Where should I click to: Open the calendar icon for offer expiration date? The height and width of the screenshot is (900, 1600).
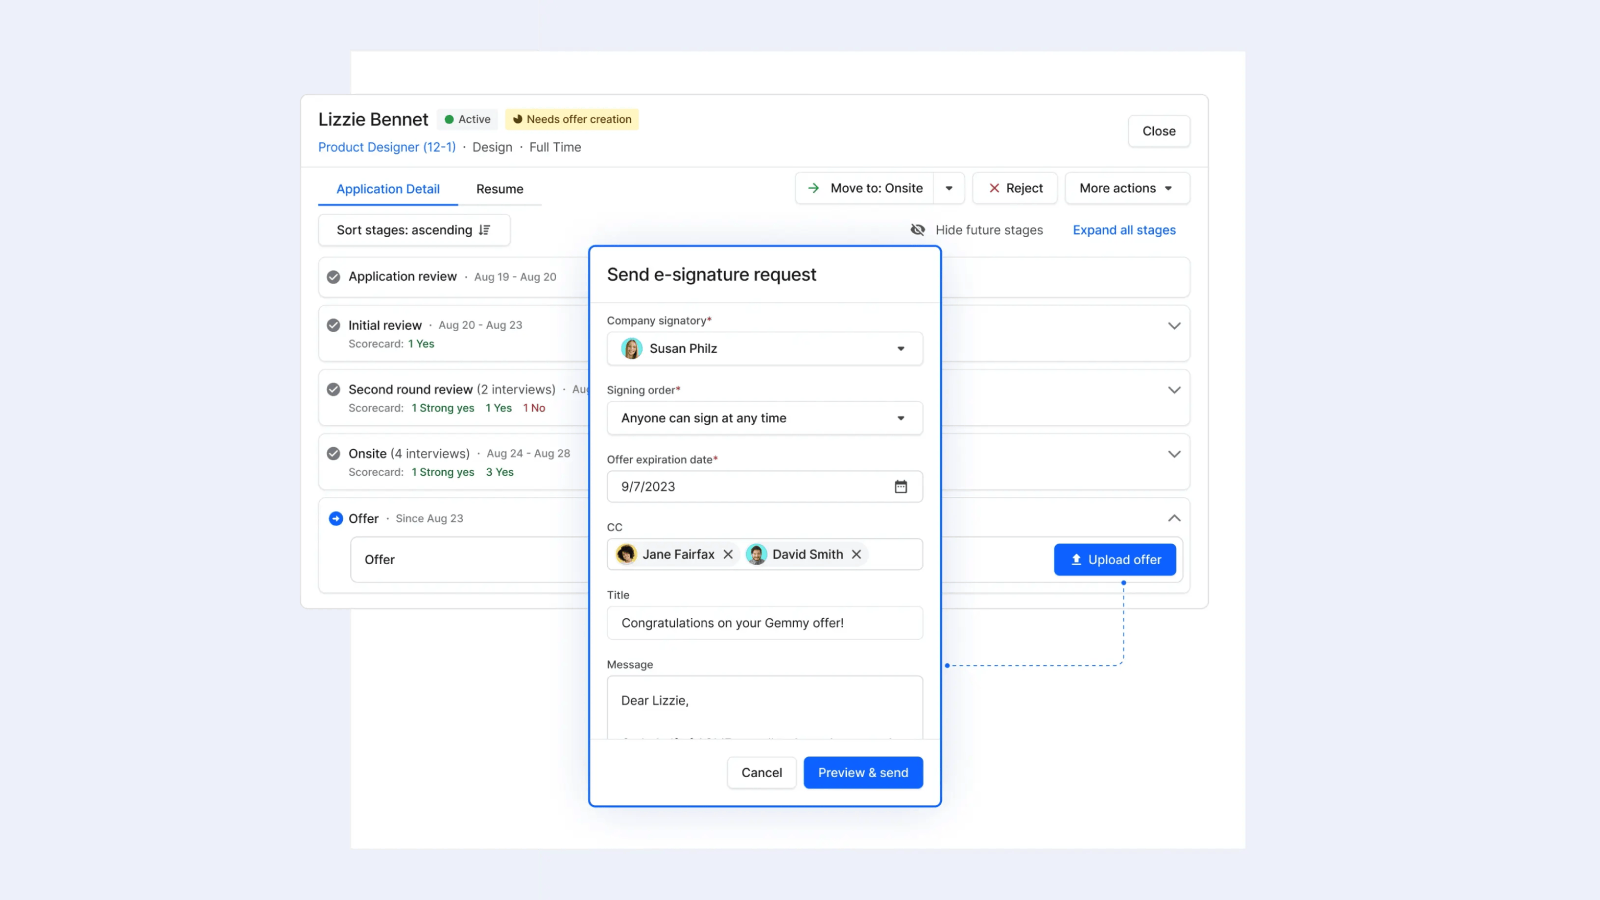(x=901, y=487)
